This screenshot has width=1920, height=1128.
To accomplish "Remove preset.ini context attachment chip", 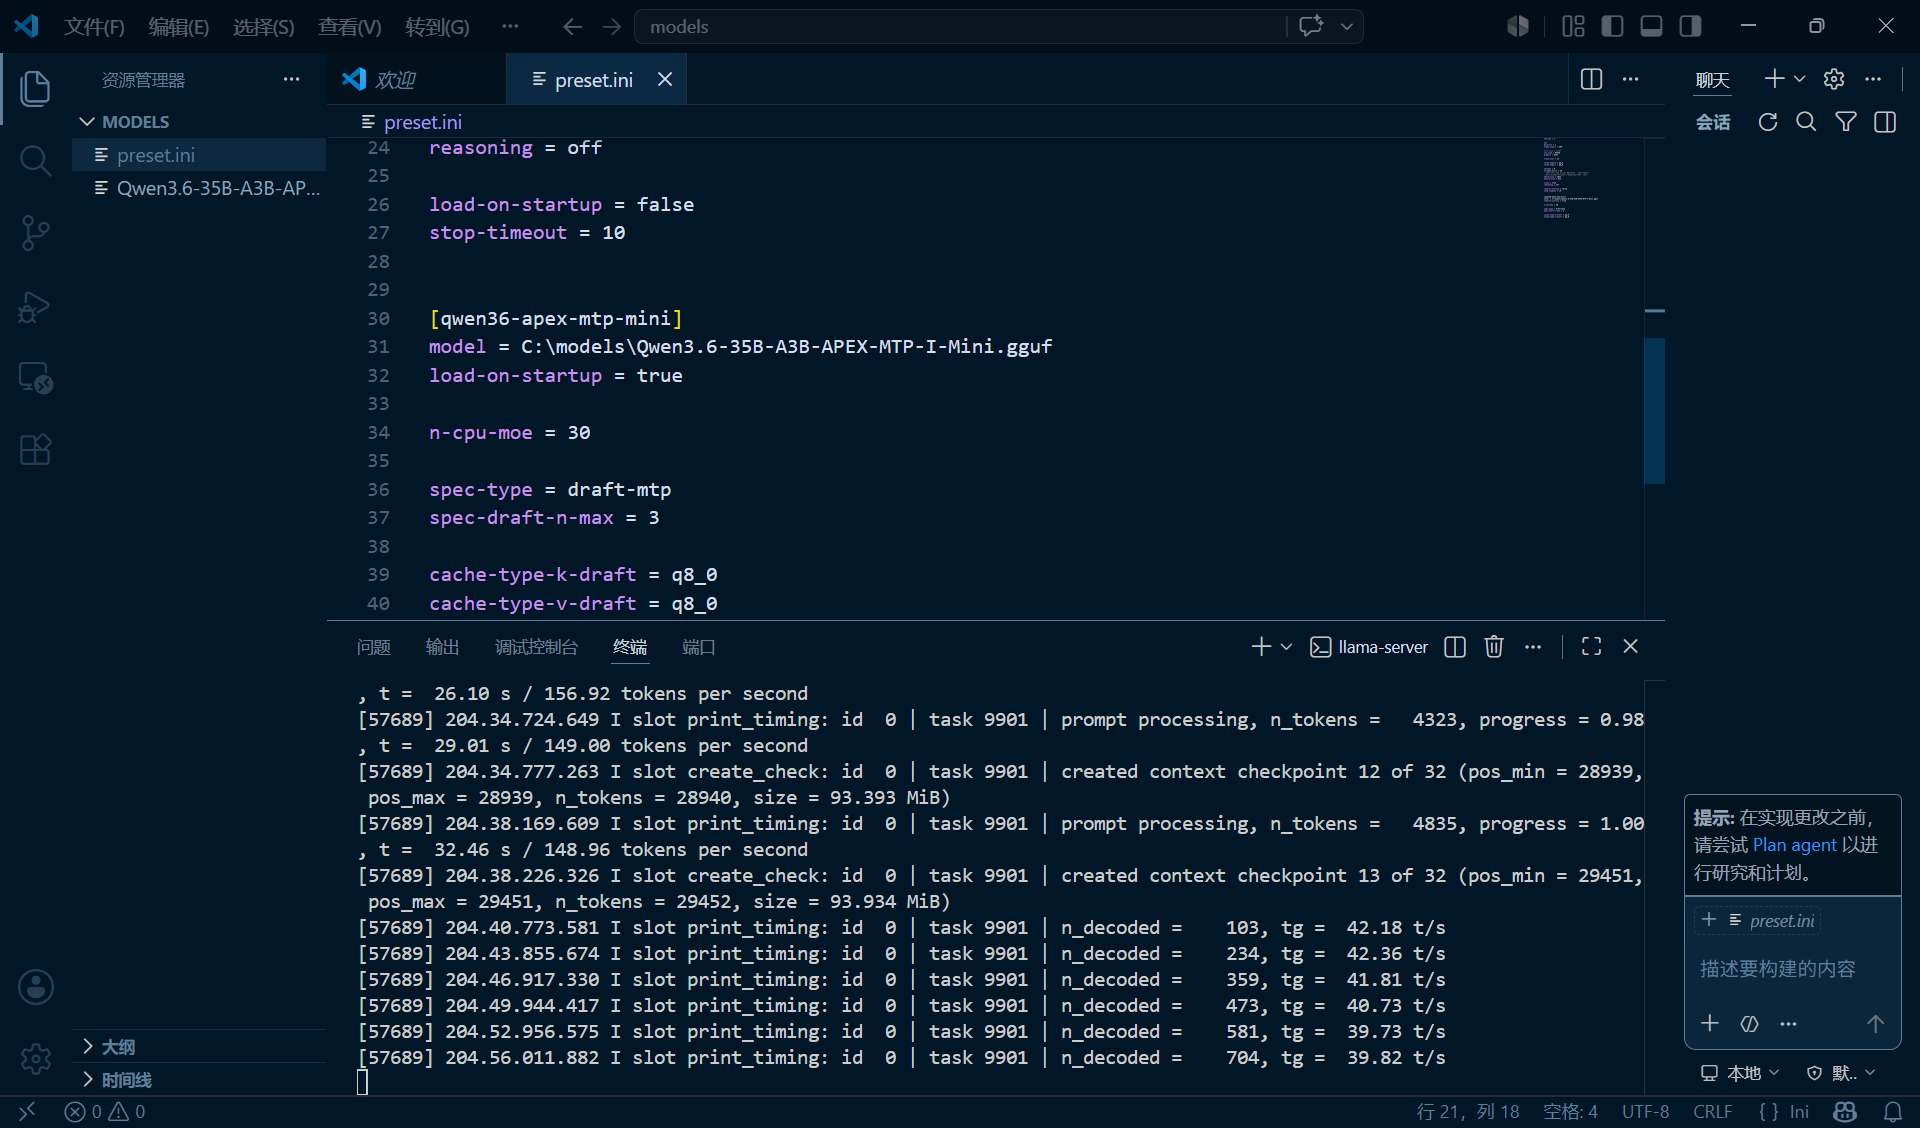I will (1708, 920).
